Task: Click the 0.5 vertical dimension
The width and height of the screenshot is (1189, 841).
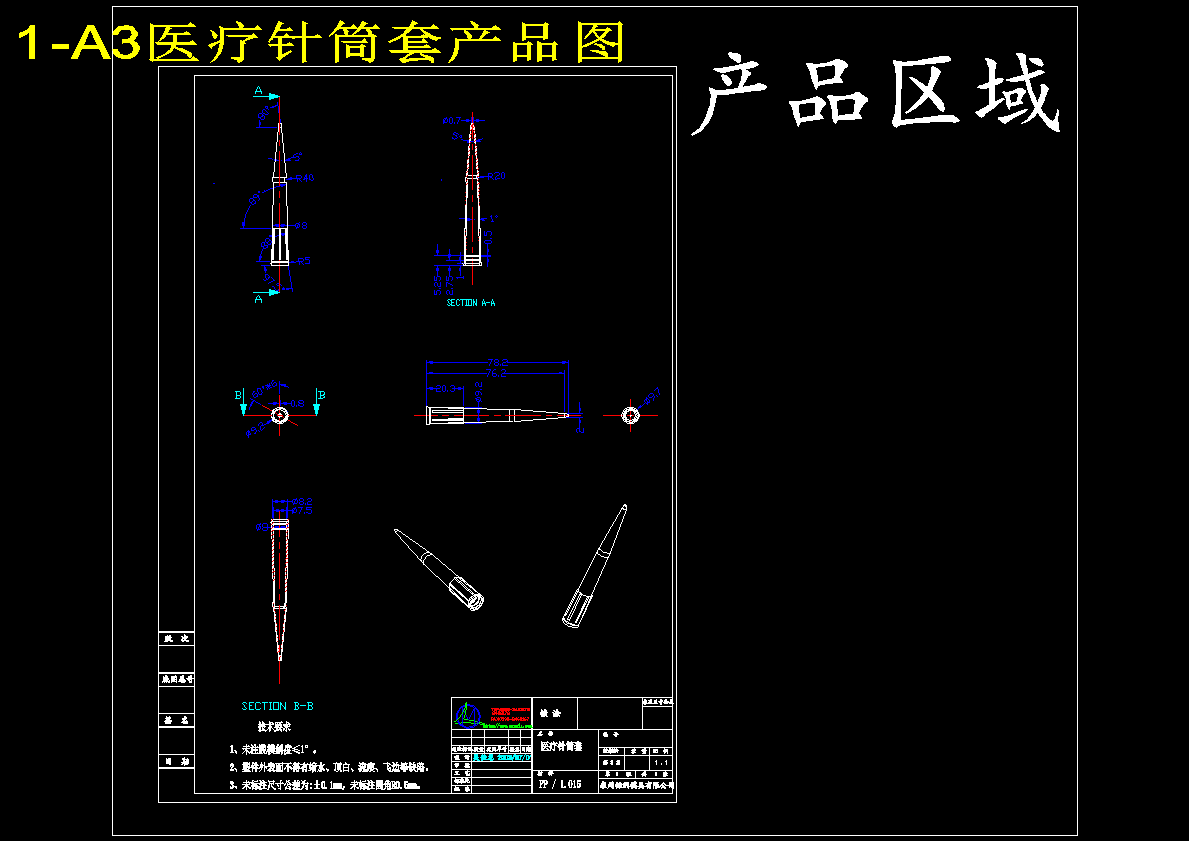Action: tap(490, 237)
